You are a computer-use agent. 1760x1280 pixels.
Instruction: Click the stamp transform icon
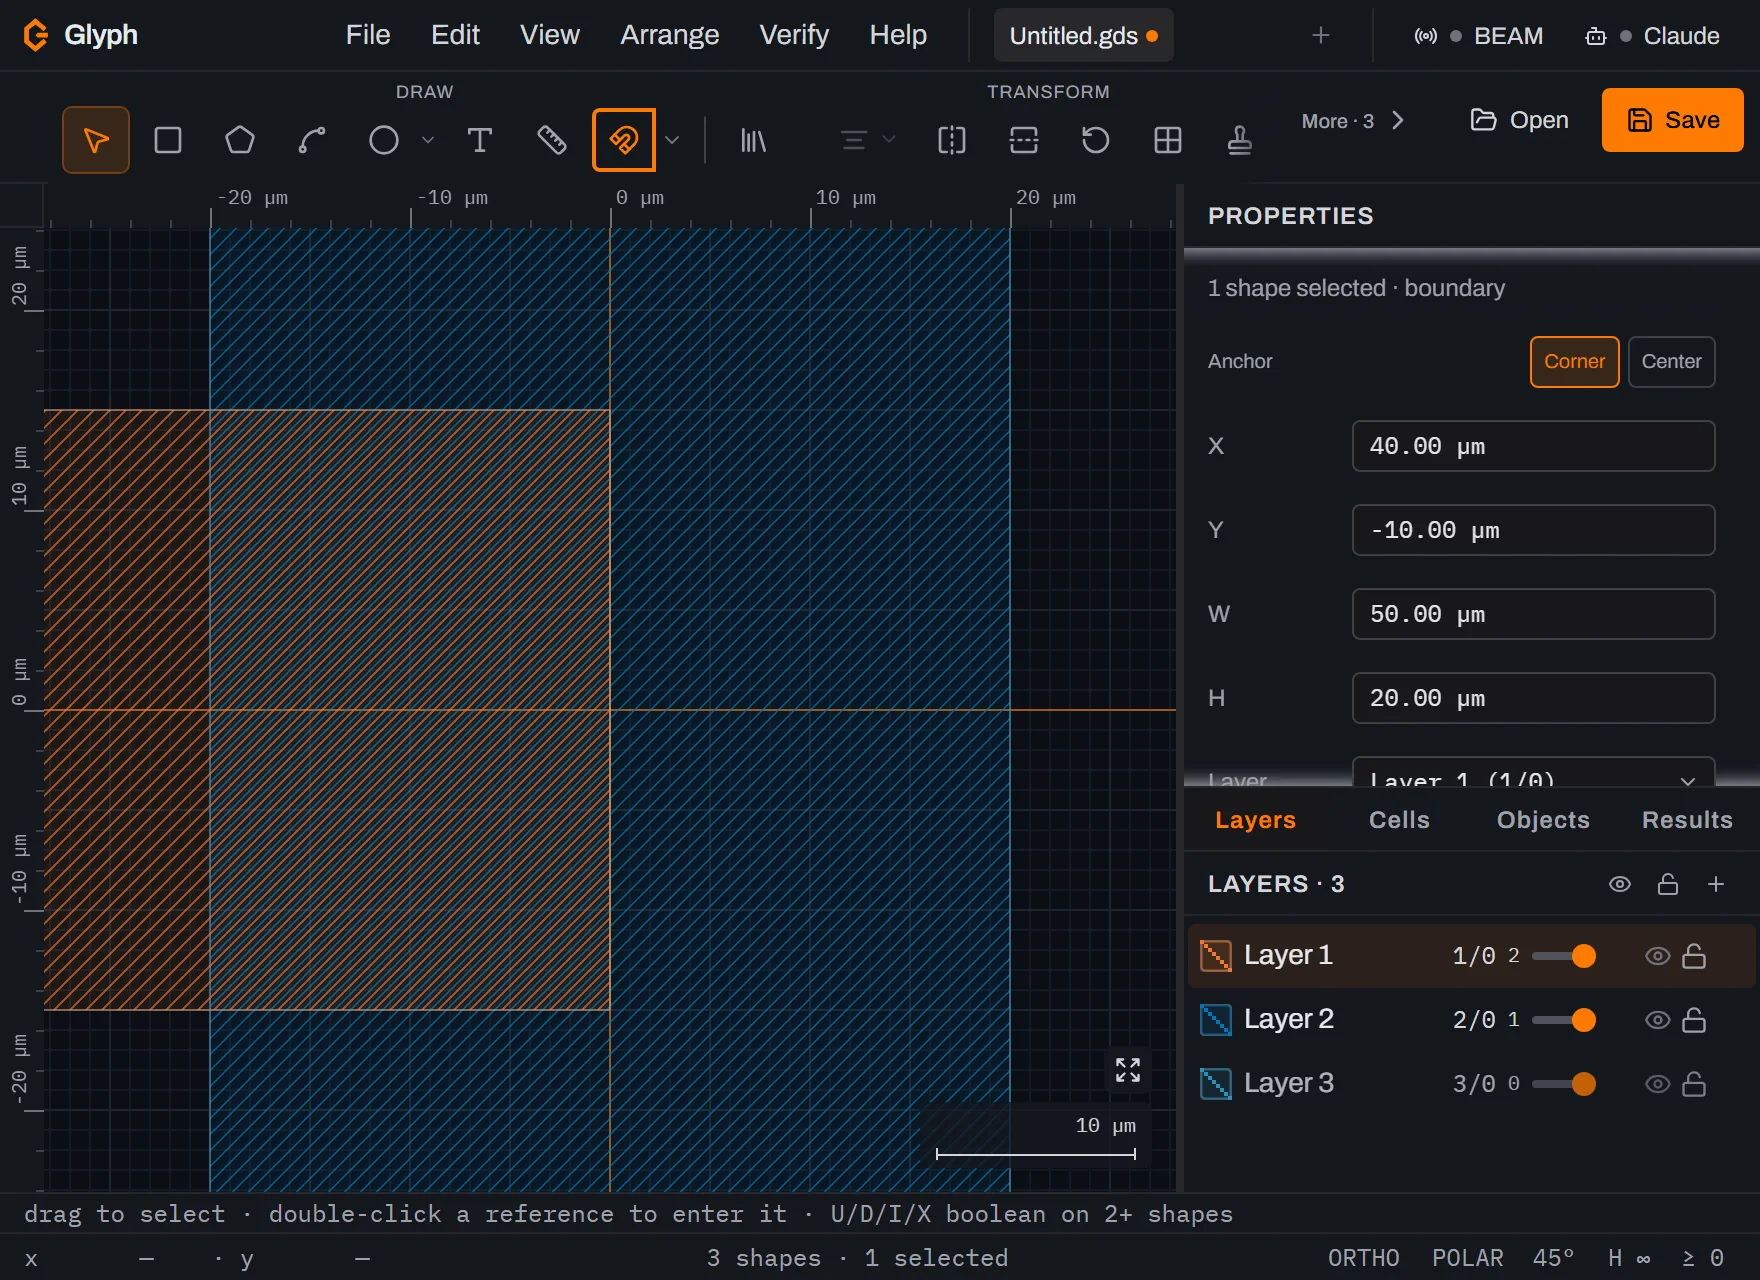pos(1240,140)
